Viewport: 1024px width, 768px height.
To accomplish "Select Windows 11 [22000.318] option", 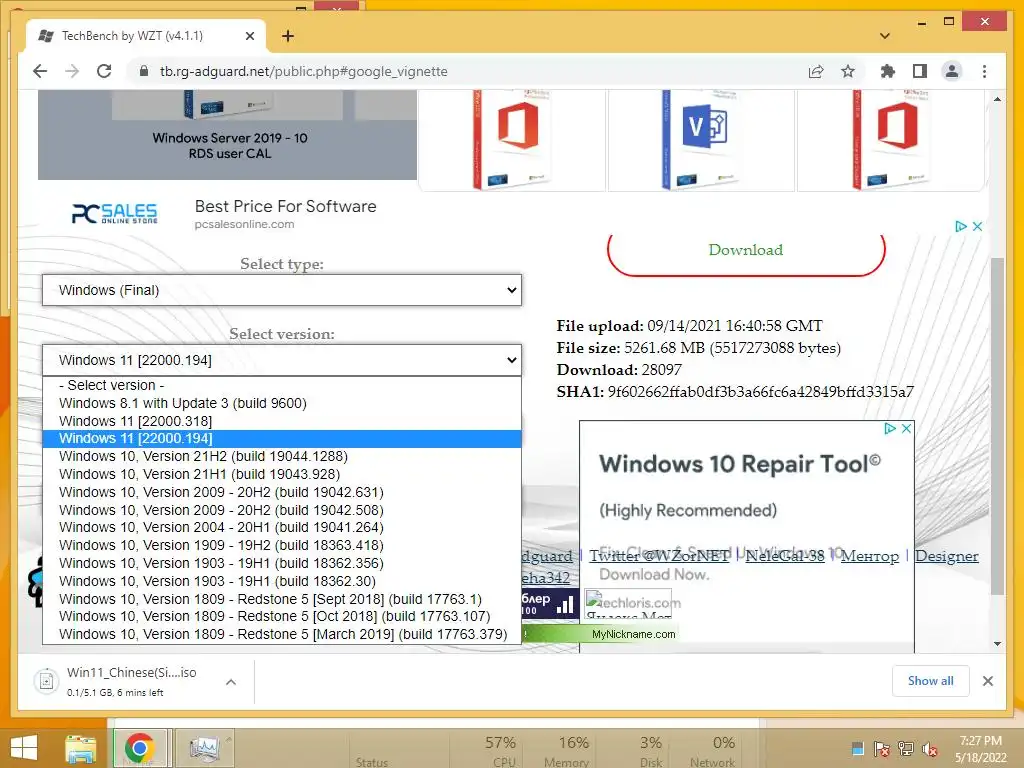I will pos(282,421).
